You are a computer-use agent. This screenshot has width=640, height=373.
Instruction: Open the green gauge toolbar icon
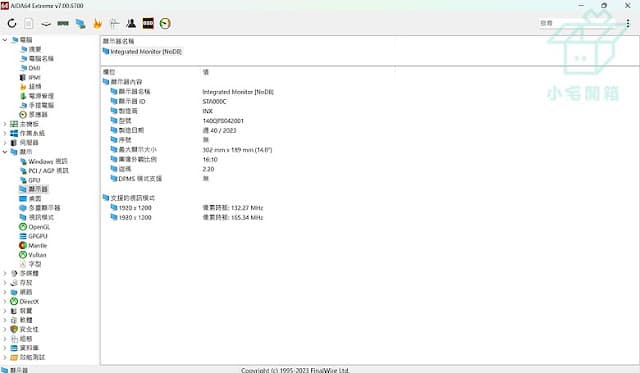click(x=165, y=23)
